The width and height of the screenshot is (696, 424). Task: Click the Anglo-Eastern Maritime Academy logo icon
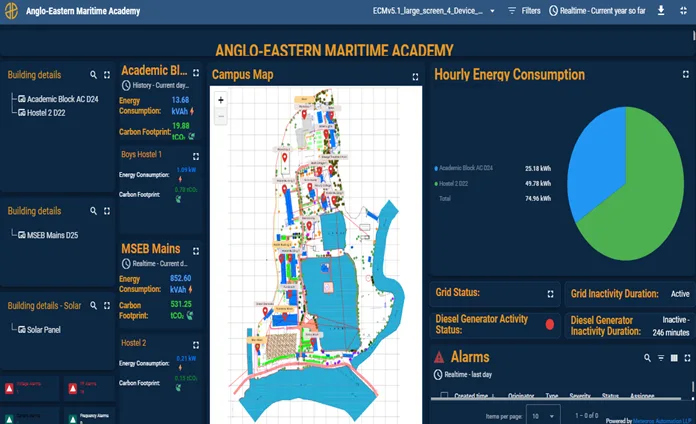[x=12, y=11]
